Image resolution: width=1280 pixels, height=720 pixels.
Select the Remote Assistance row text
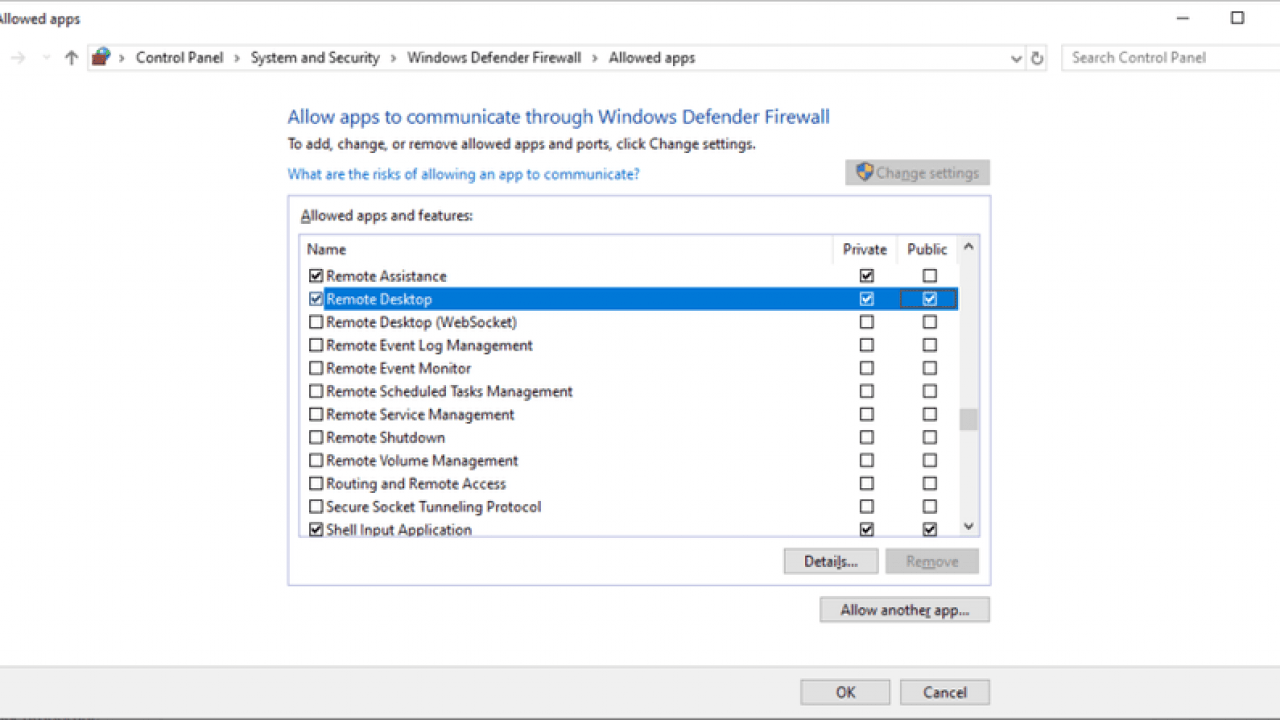pyautogui.click(x=386, y=276)
